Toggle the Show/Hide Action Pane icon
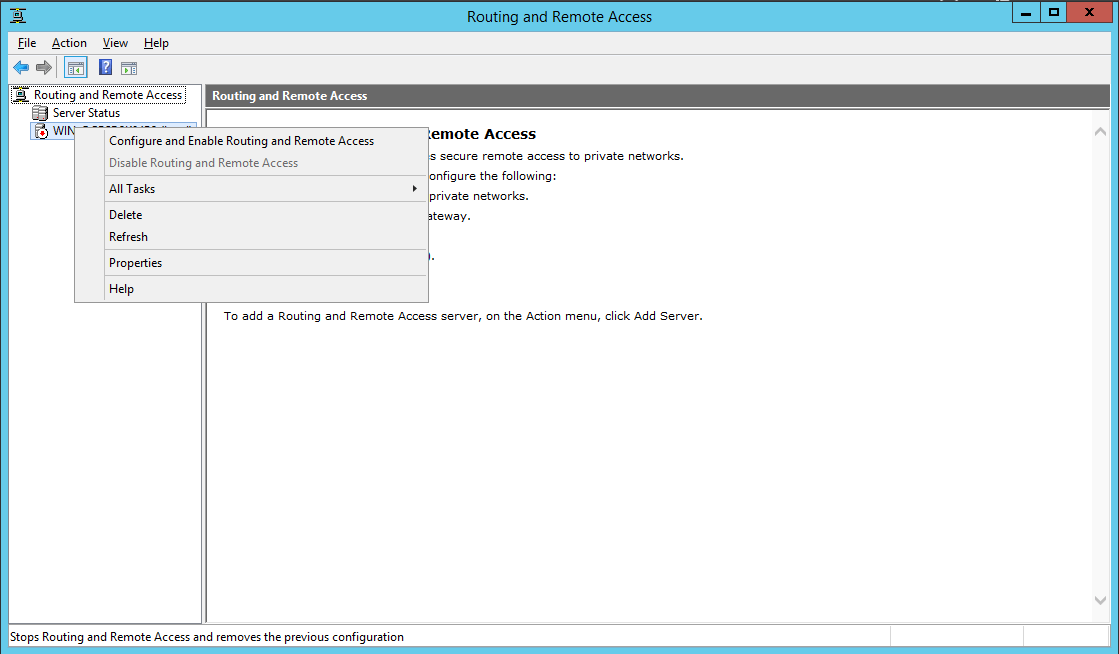Screen dimensions: 1119x654 click(128, 69)
